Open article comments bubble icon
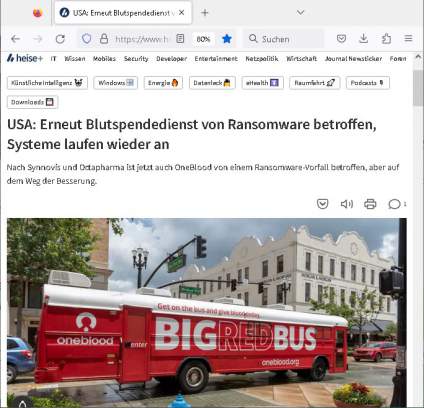424x408 pixels. point(394,204)
